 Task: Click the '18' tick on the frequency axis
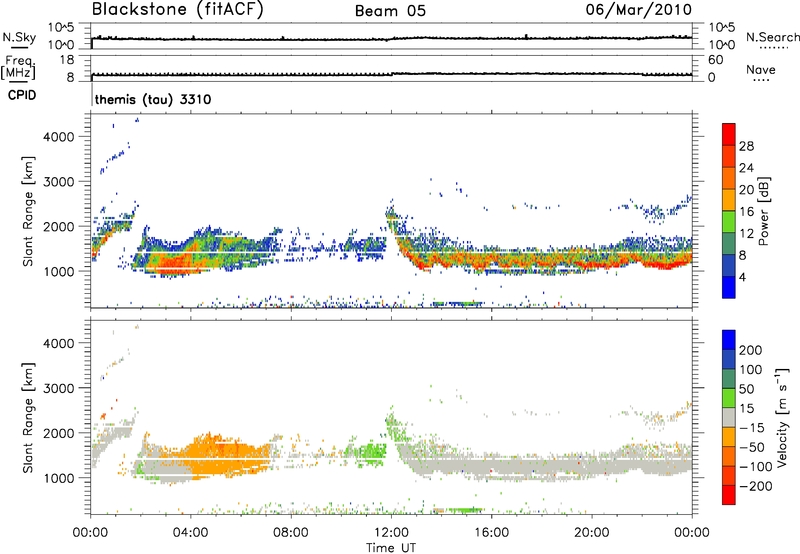point(67,60)
